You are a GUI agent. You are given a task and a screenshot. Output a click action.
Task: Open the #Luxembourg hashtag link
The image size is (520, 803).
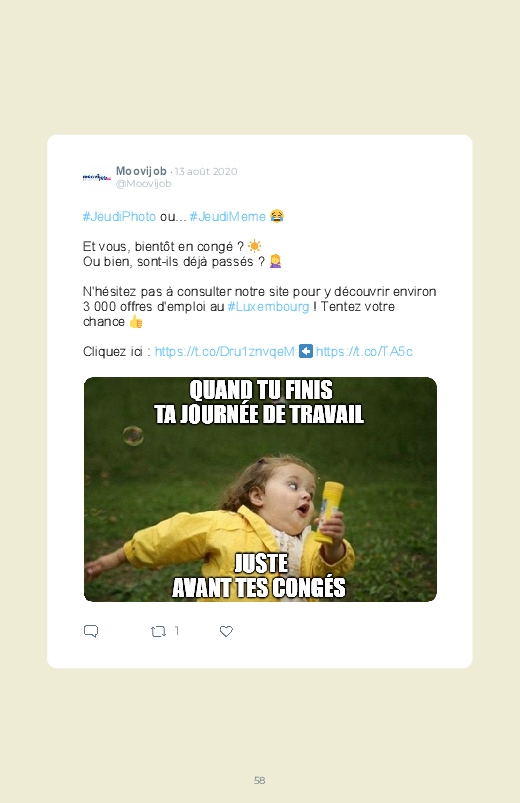pyautogui.click(x=268, y=307)
